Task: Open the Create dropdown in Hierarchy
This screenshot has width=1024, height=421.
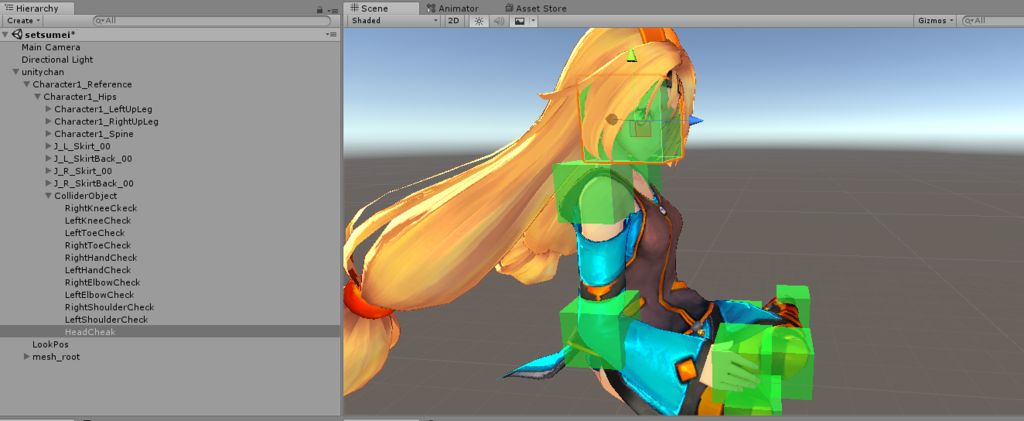Action: click(x=24, y=21)
